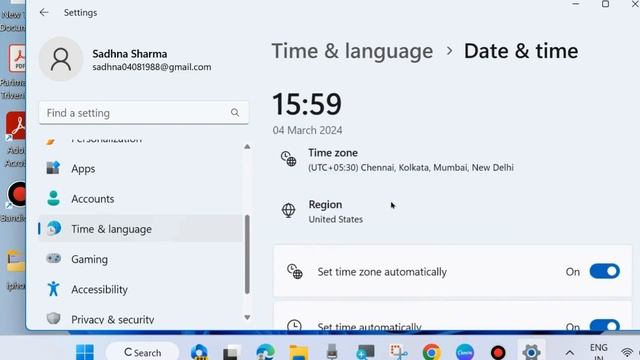Focus the Find a setting search box
Image resolution: width=640 pixels, height=360 pixels.
(x=144, y=113)
